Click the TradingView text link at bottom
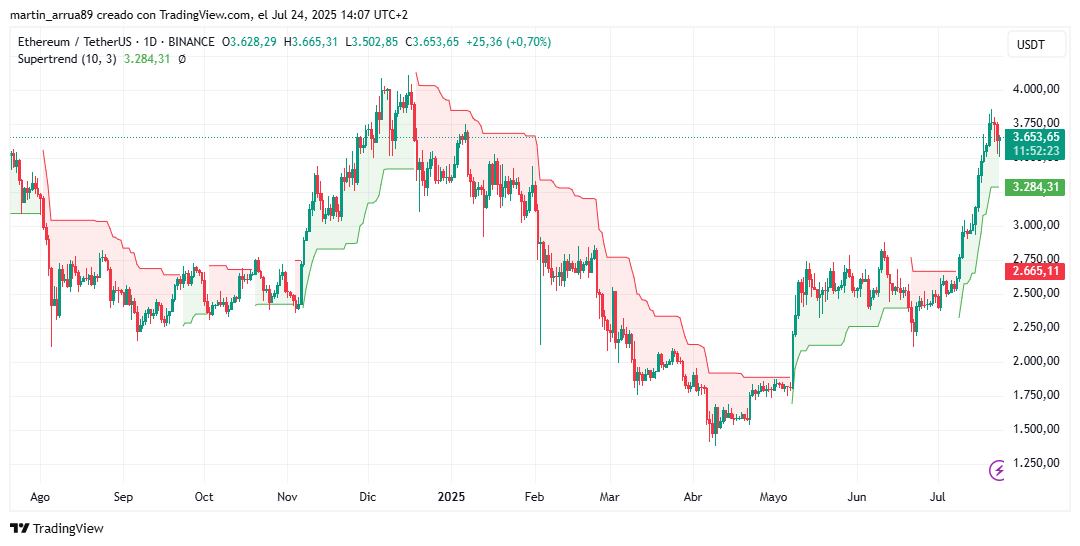Screen dimensions: 1080x546 tap(68, 528)
